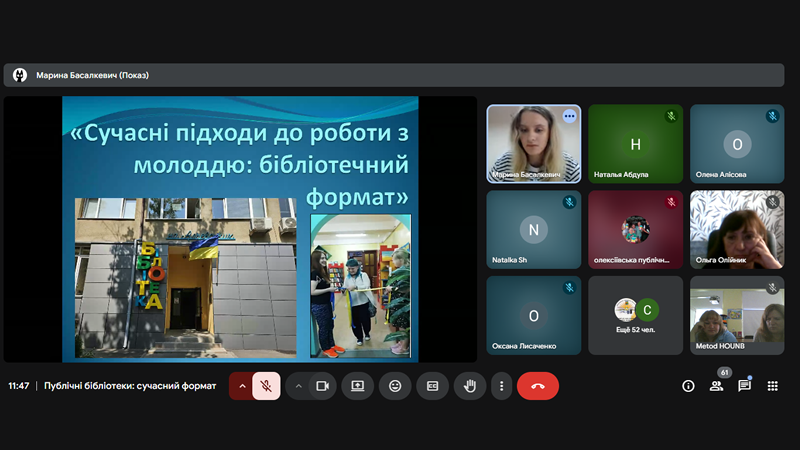Click the presenter avatar icon in banner
Viewport: 800px width, 450px height.
click(20, 76)
